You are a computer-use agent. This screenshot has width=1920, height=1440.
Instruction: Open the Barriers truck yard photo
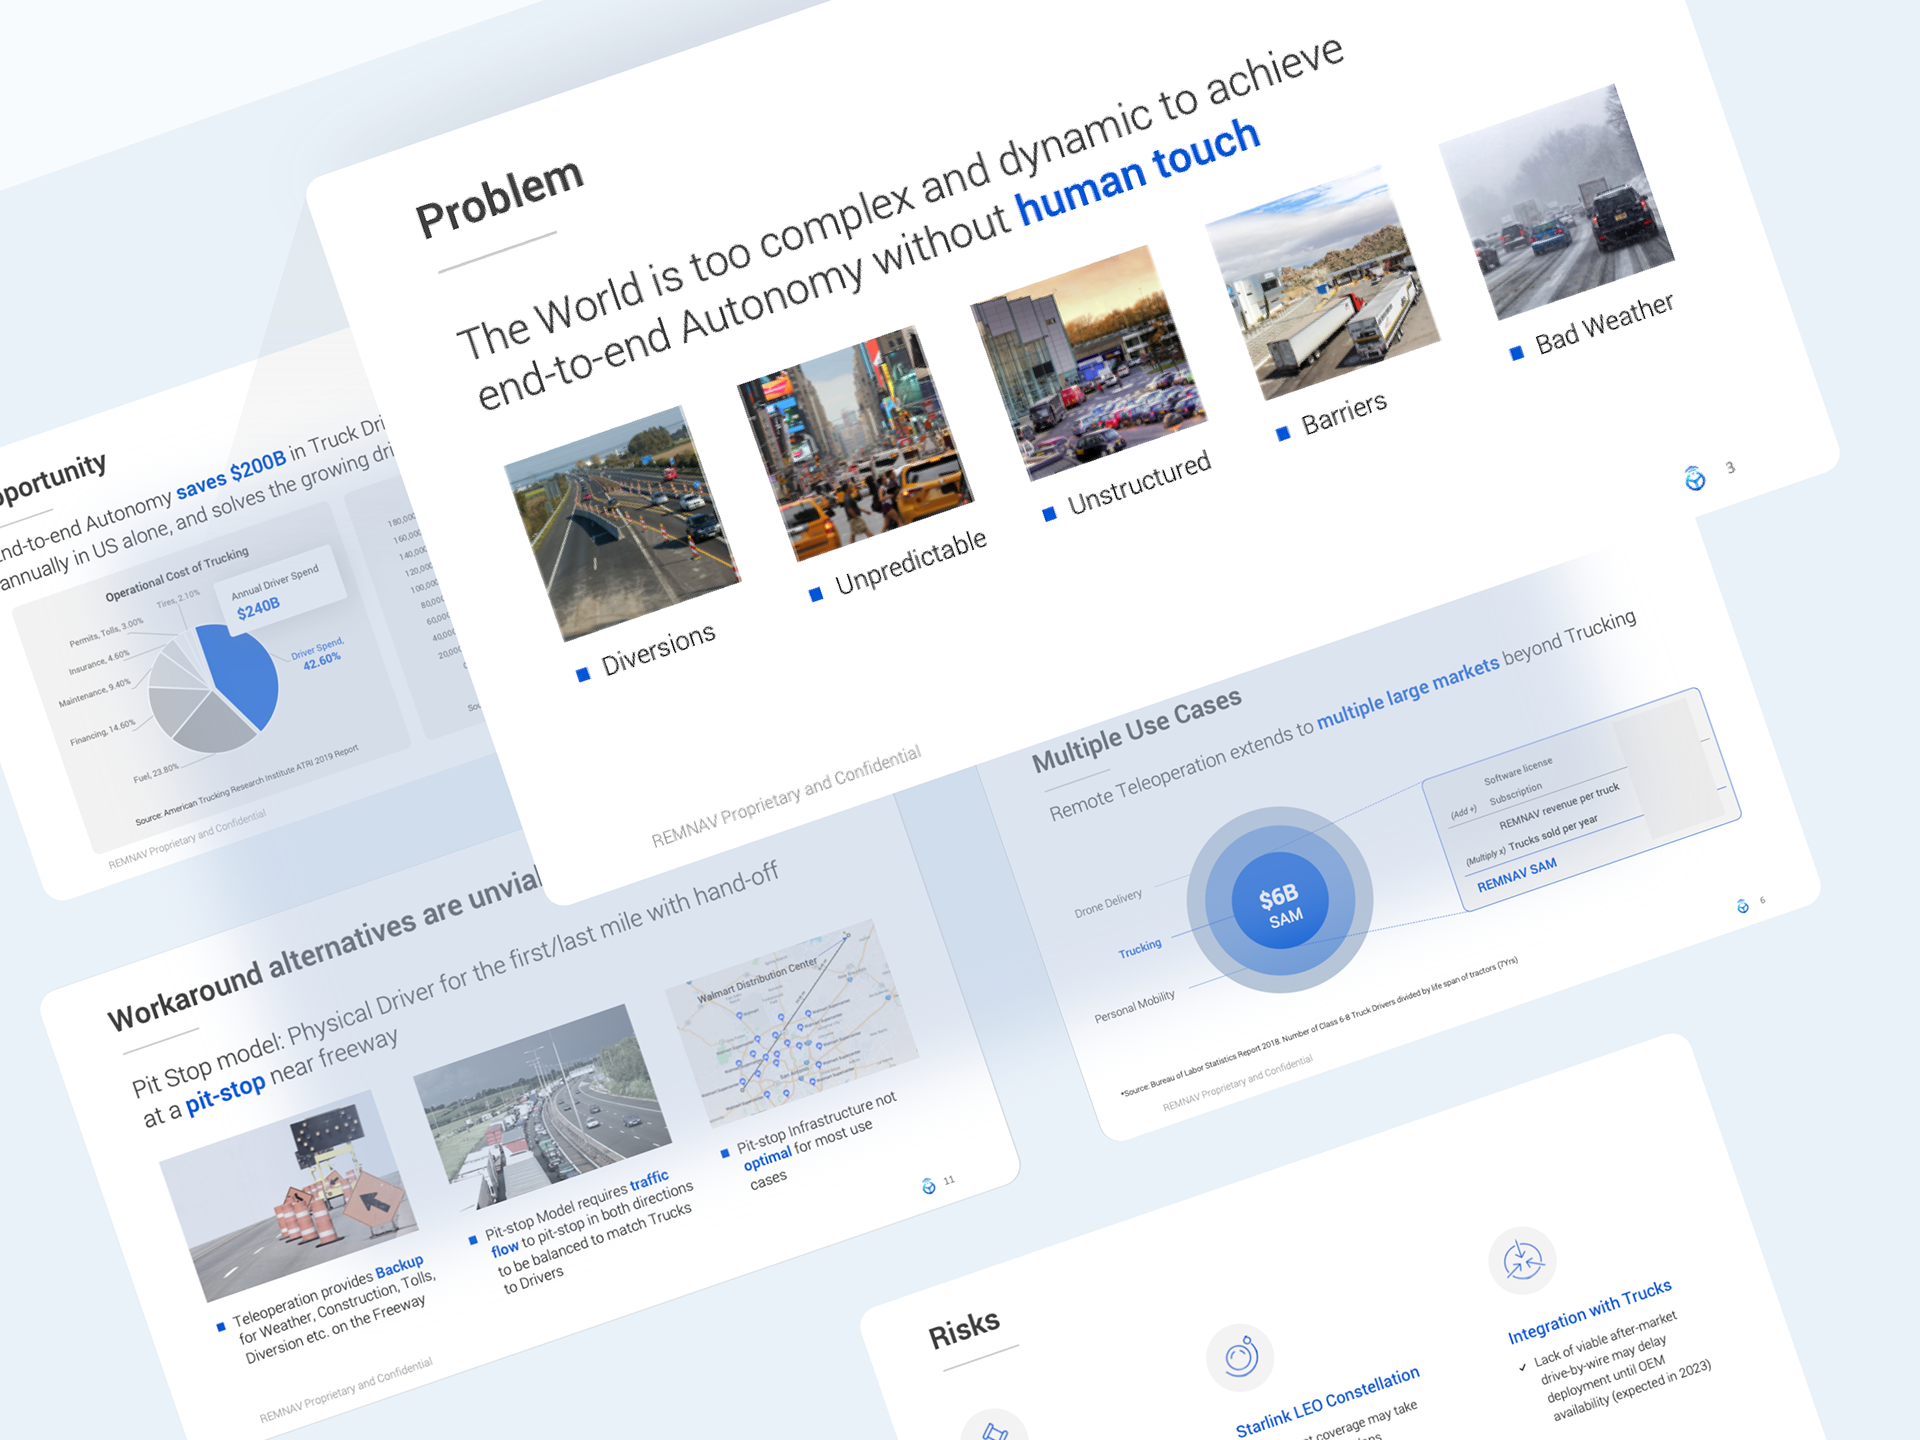1322,282
